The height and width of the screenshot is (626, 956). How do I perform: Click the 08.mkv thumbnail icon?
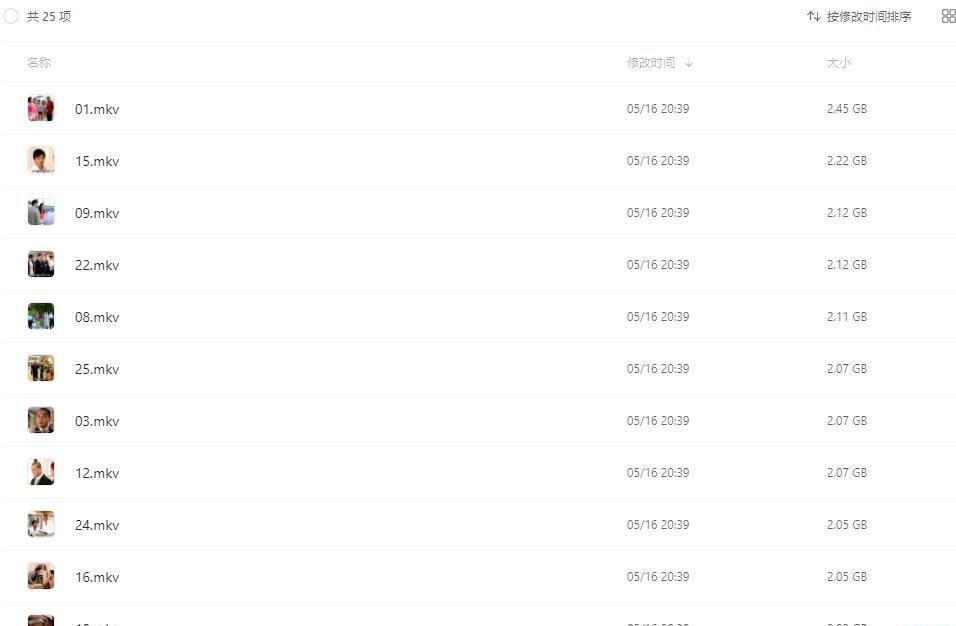pyautogui.click(x=41, y=316)
